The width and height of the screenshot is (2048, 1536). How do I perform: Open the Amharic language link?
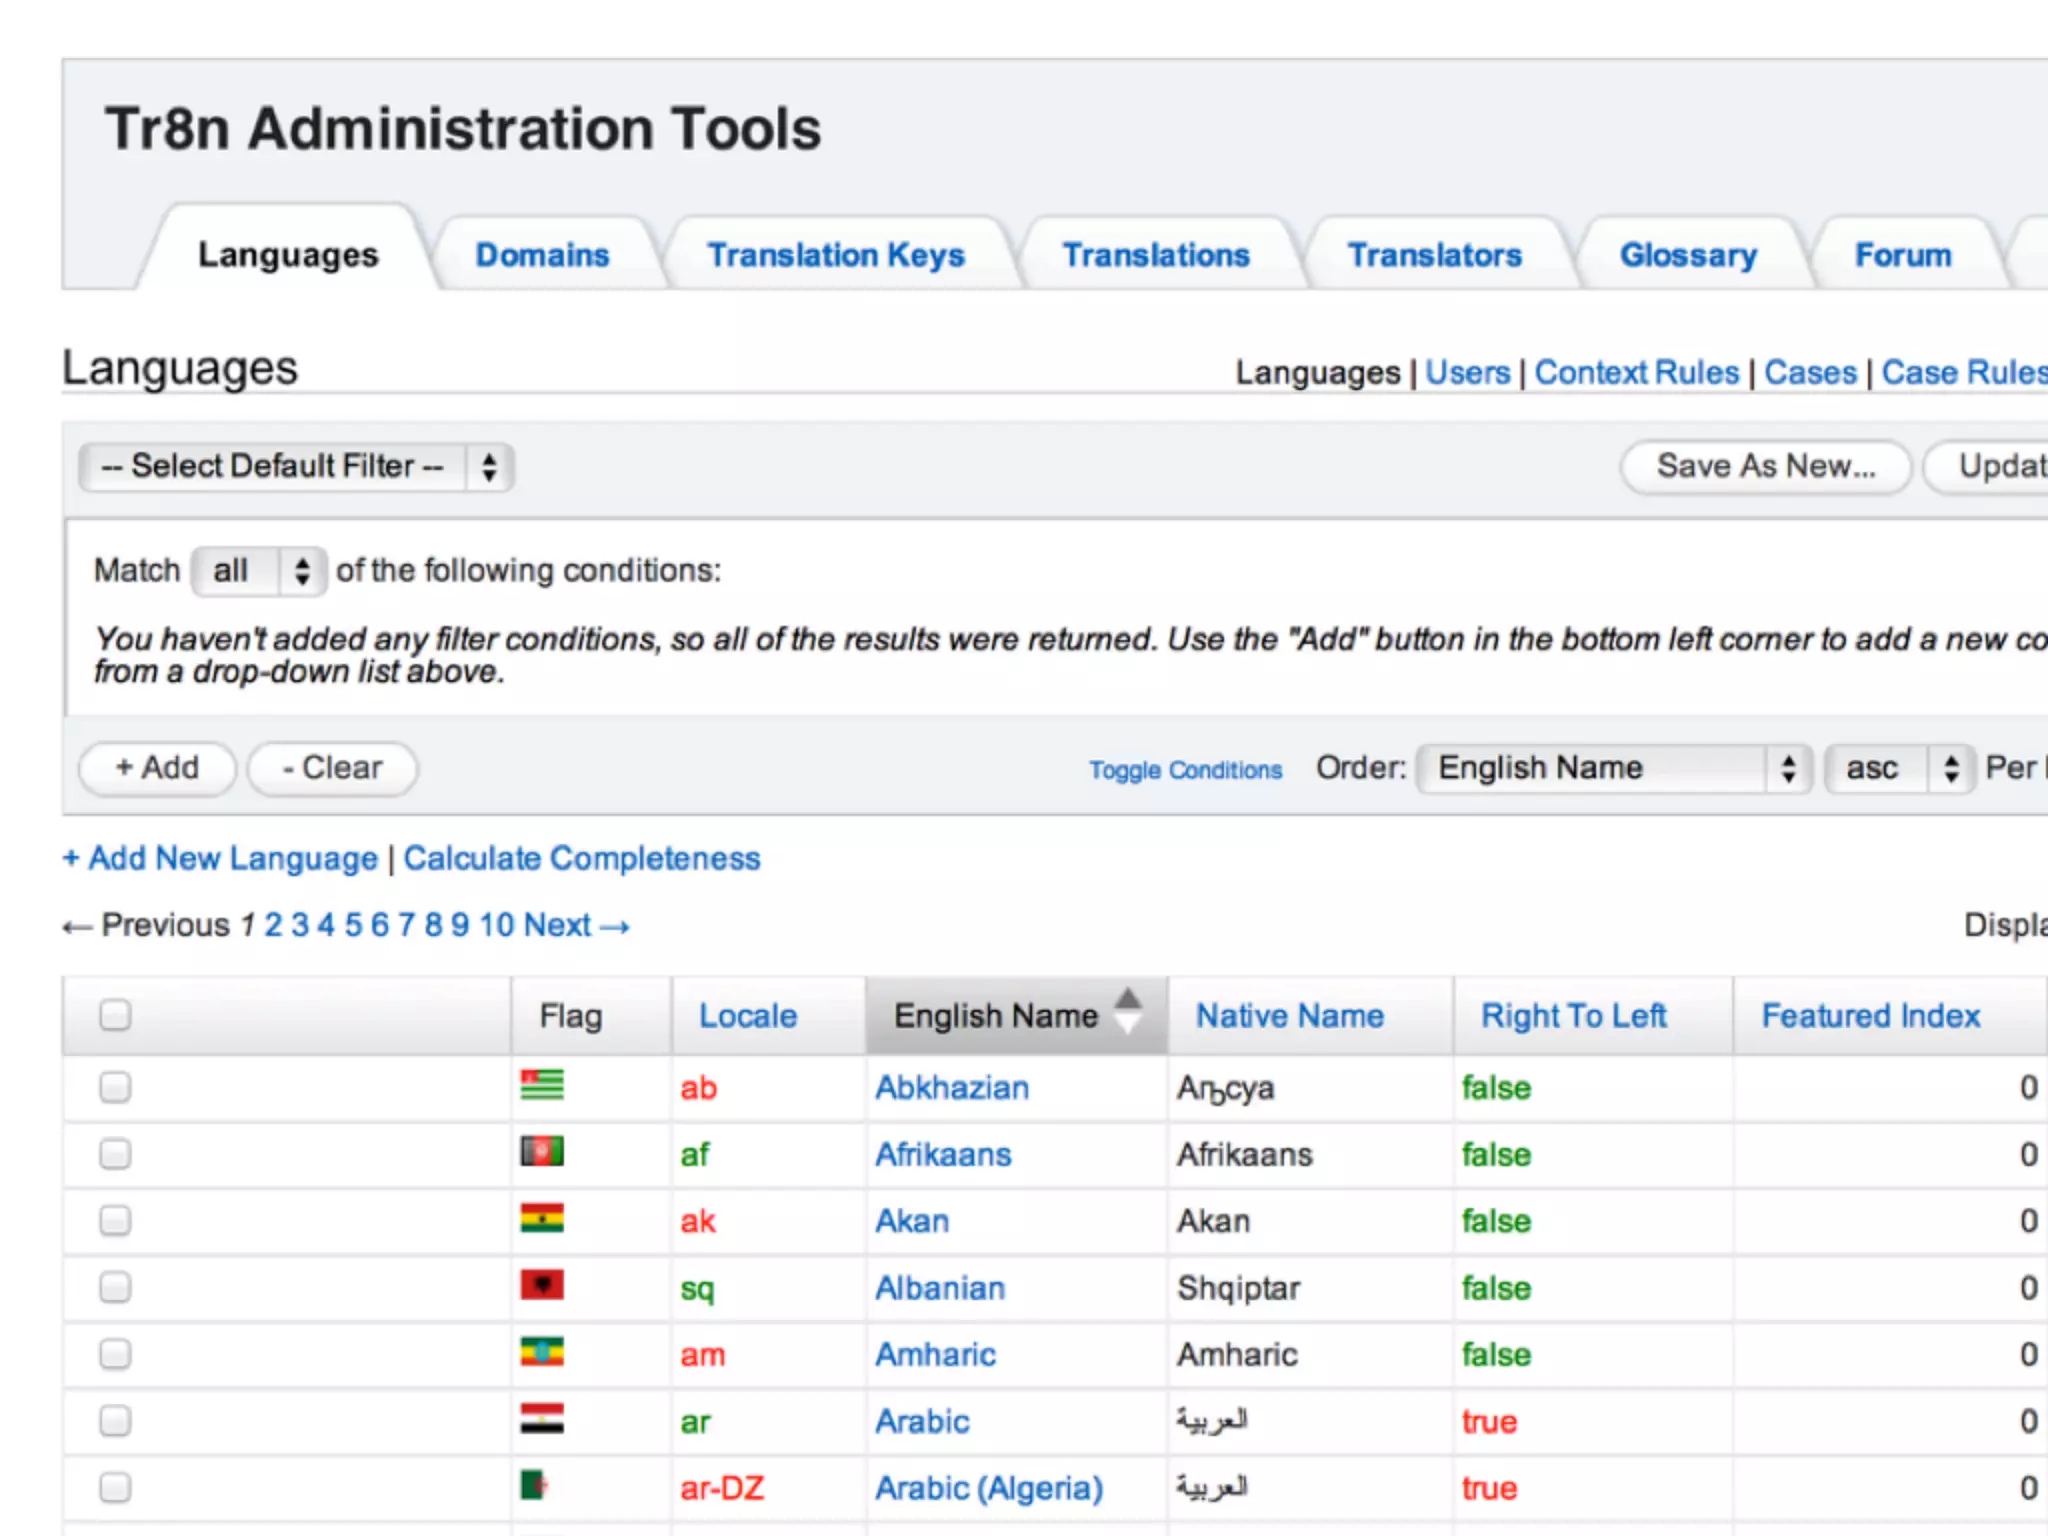click(x=936, y=1355)
